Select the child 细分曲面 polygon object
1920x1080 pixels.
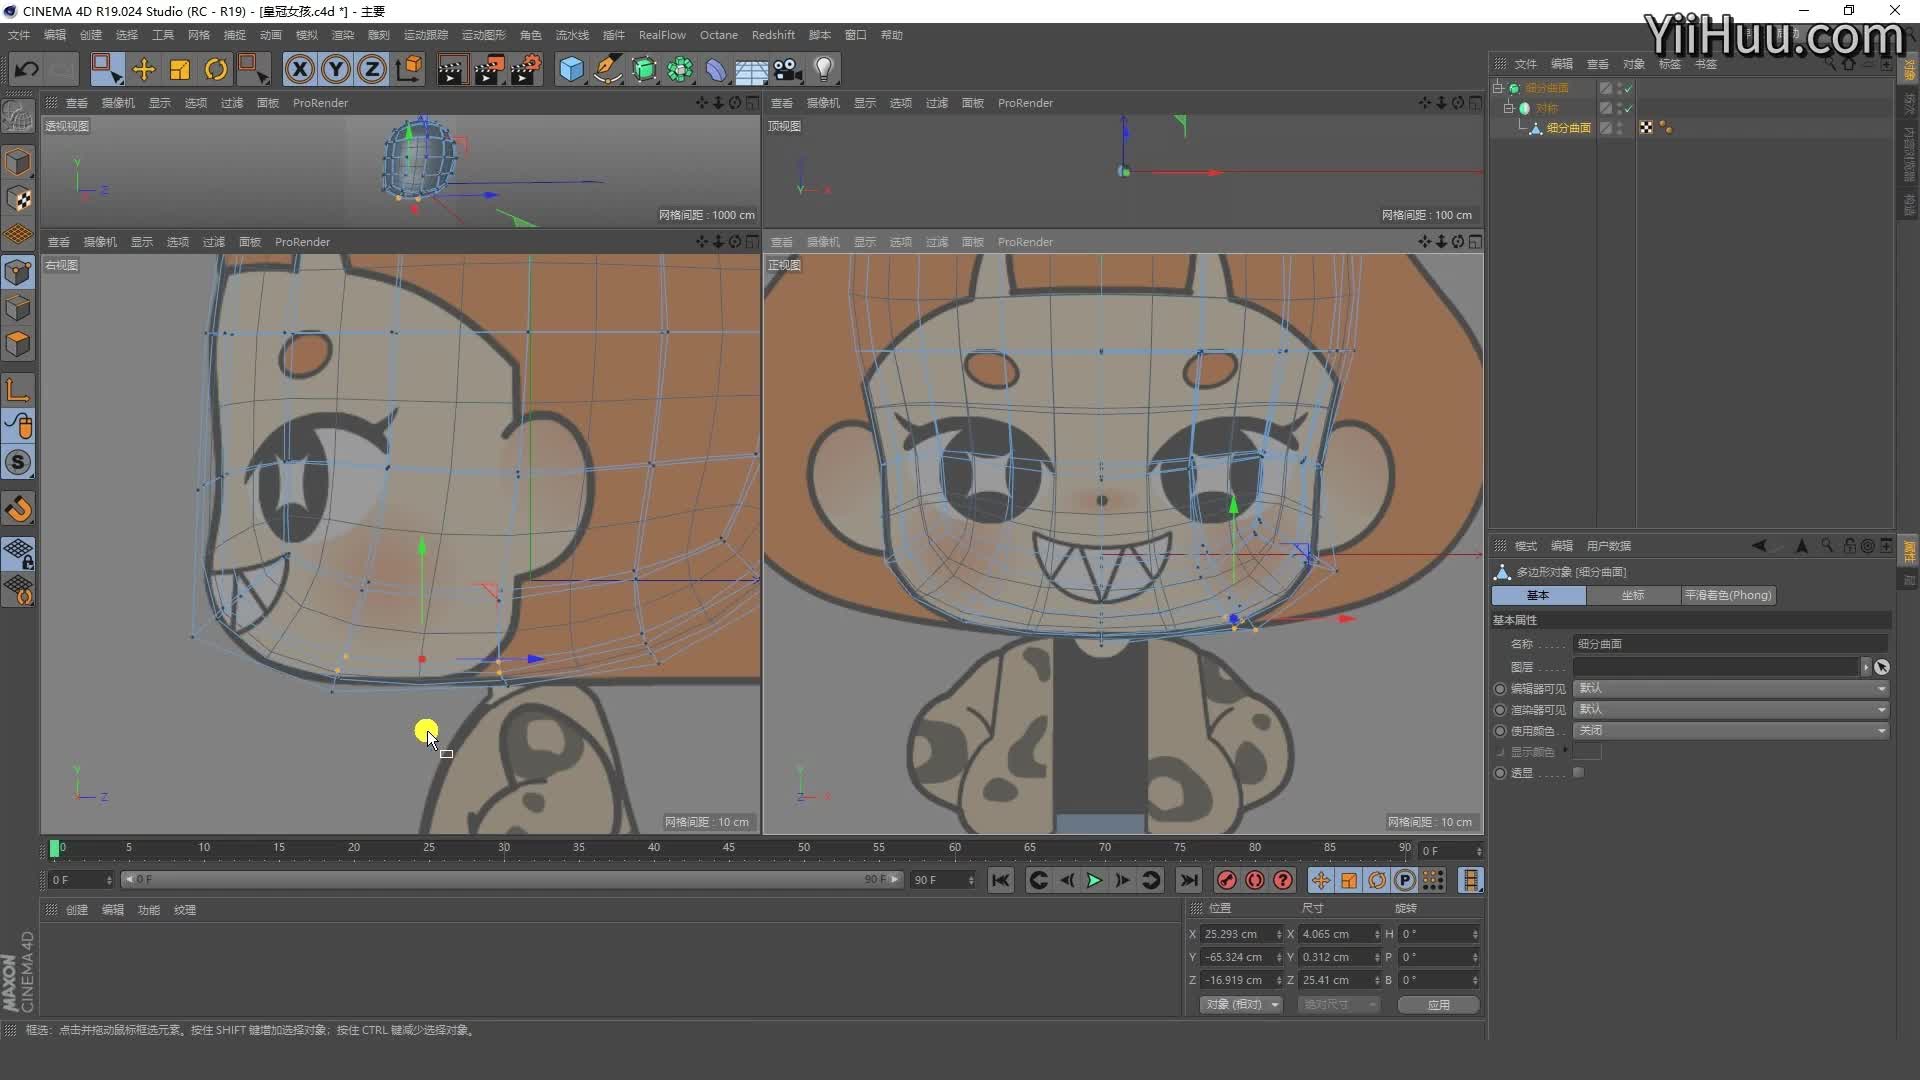(x=1568, y=128)
